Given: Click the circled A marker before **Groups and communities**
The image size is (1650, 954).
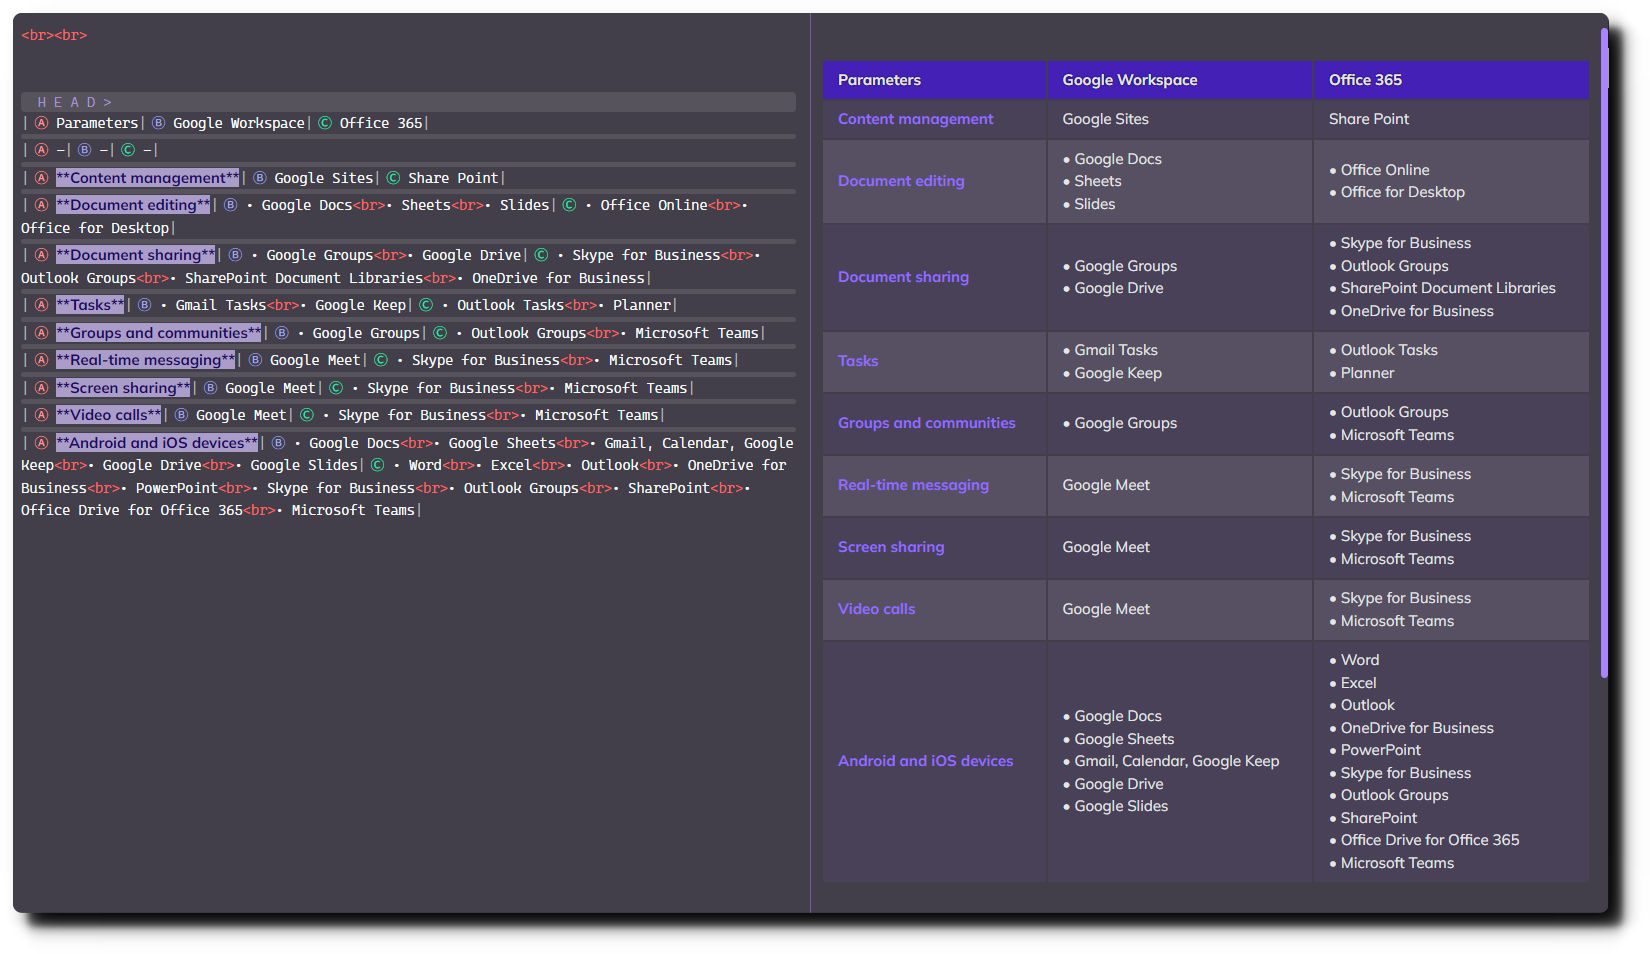Looking at the screenshot, I should pos(42,333).
